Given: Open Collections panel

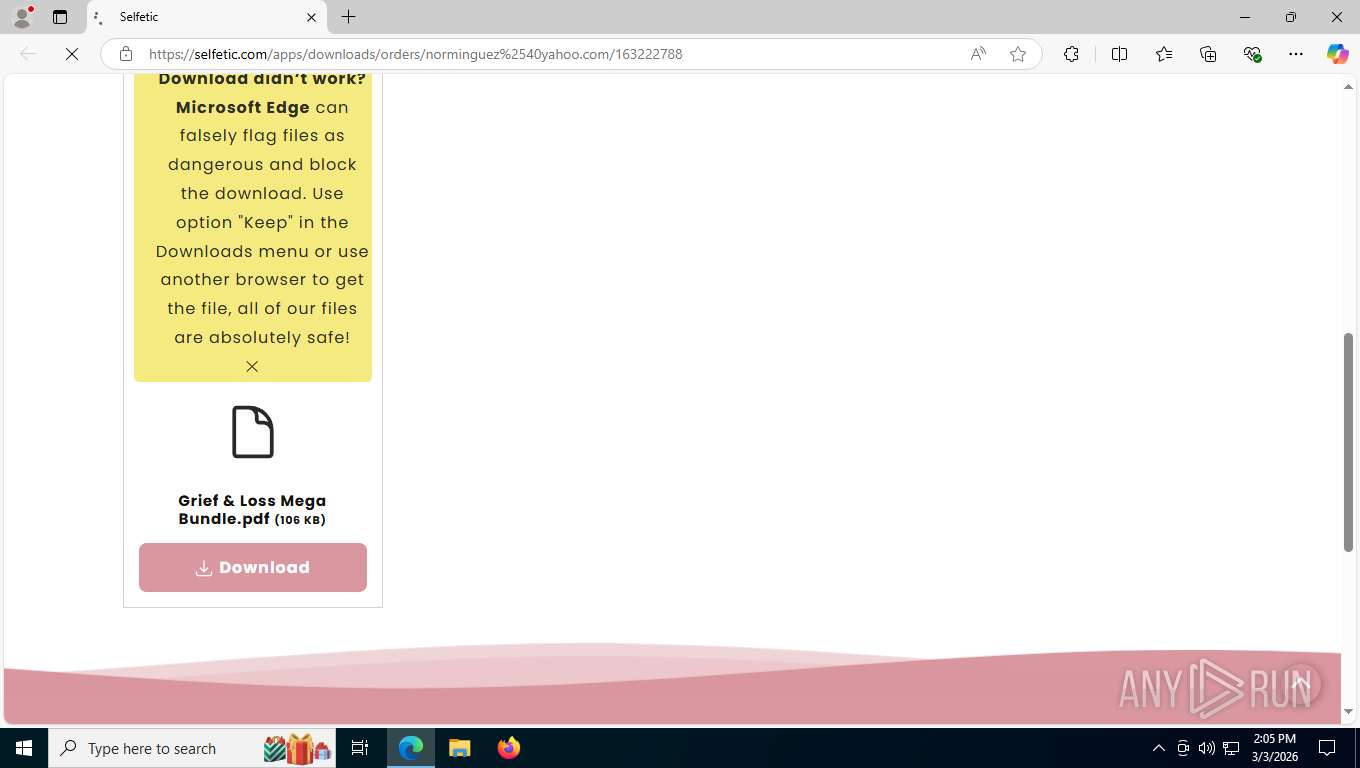Looking at the screenshot, I should pyautogui.click(x=1208, y=54).
